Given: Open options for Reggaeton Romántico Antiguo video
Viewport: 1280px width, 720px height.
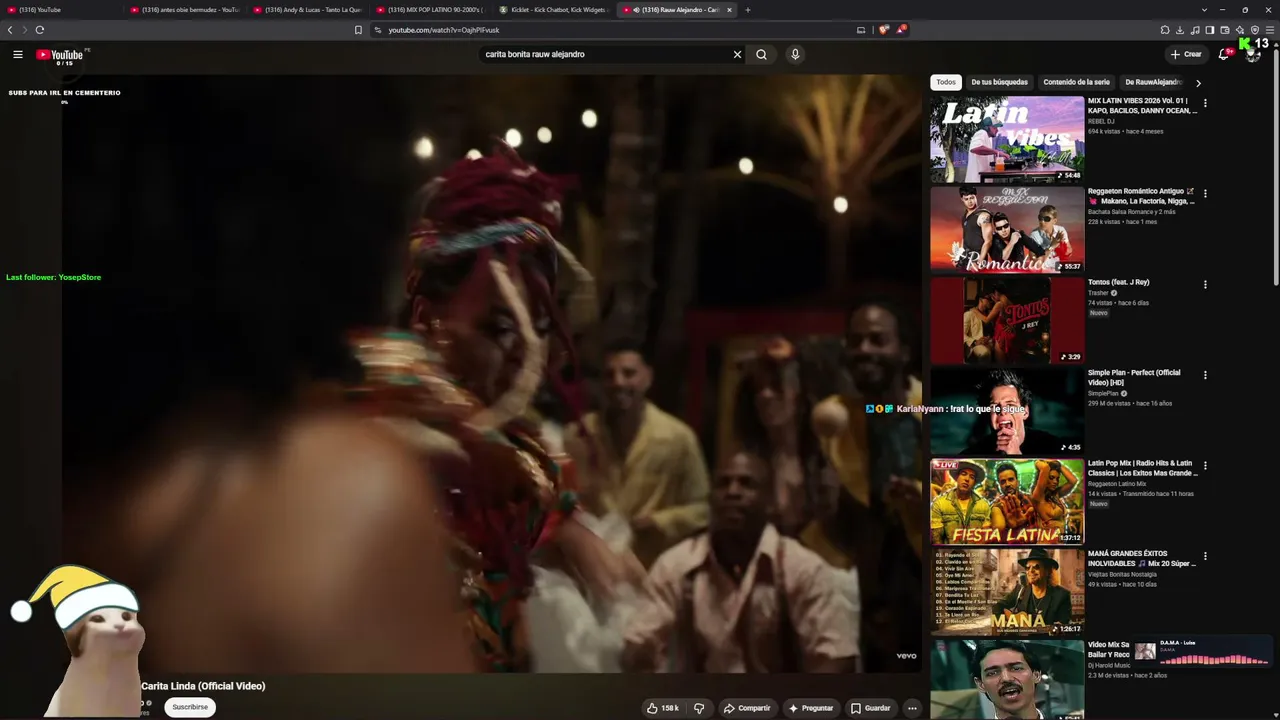Looking at the screenshot, I should click(1205, 193).
